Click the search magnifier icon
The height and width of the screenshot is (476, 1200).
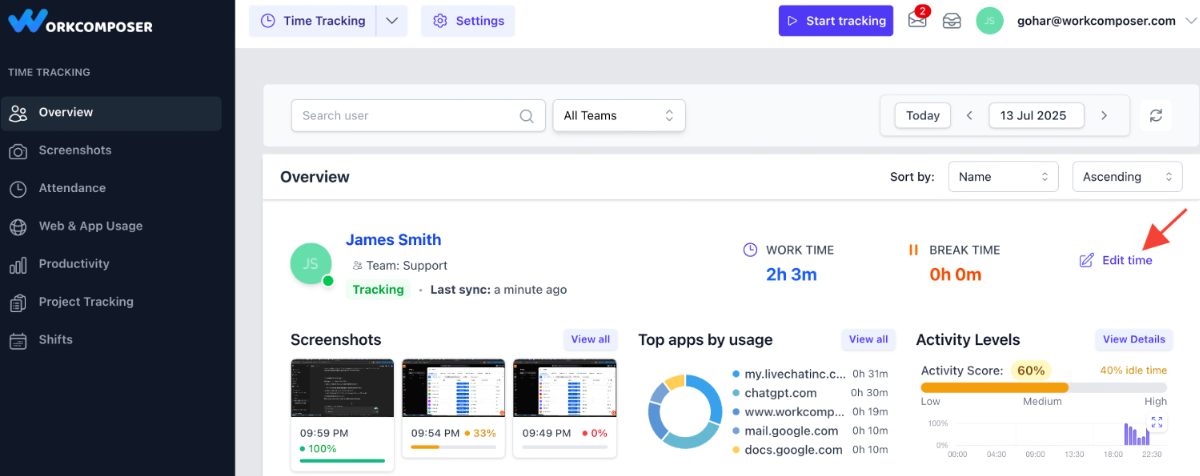coord(527,116)
